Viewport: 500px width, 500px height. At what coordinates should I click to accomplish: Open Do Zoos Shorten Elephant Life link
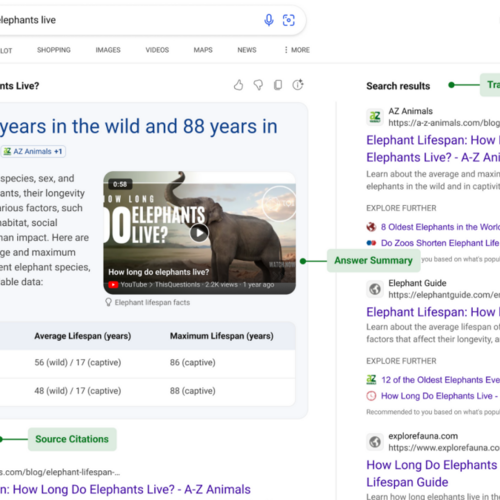[x=440, y=243]
